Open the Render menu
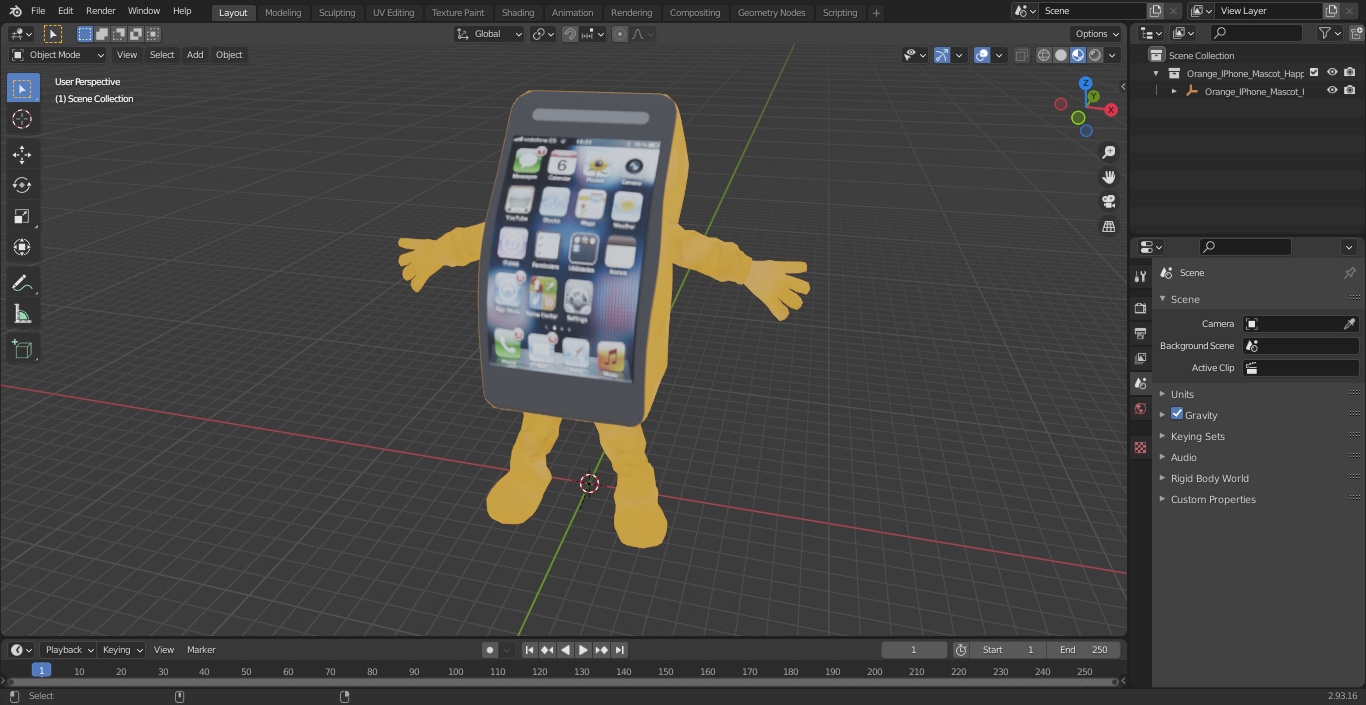Screen dimensions: 1366x705 100,11
